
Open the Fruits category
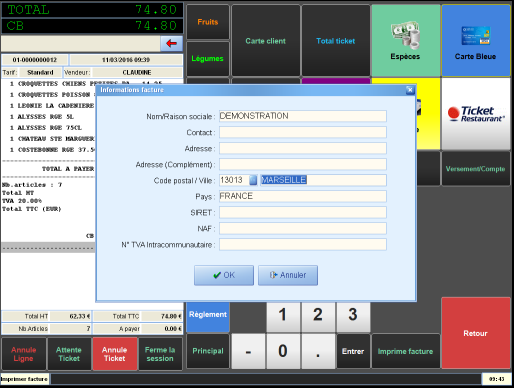(208, 22)
